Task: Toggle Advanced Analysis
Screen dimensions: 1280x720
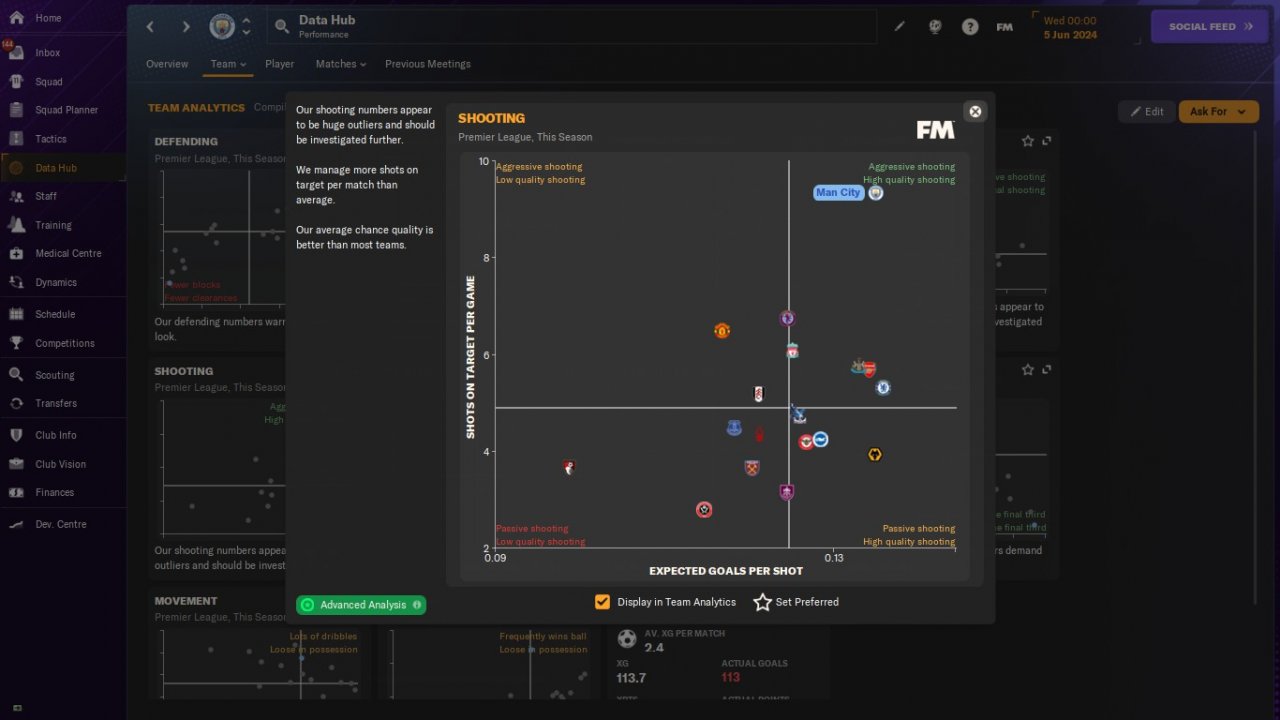Action: pyautogui.click(x=361, y=605)
